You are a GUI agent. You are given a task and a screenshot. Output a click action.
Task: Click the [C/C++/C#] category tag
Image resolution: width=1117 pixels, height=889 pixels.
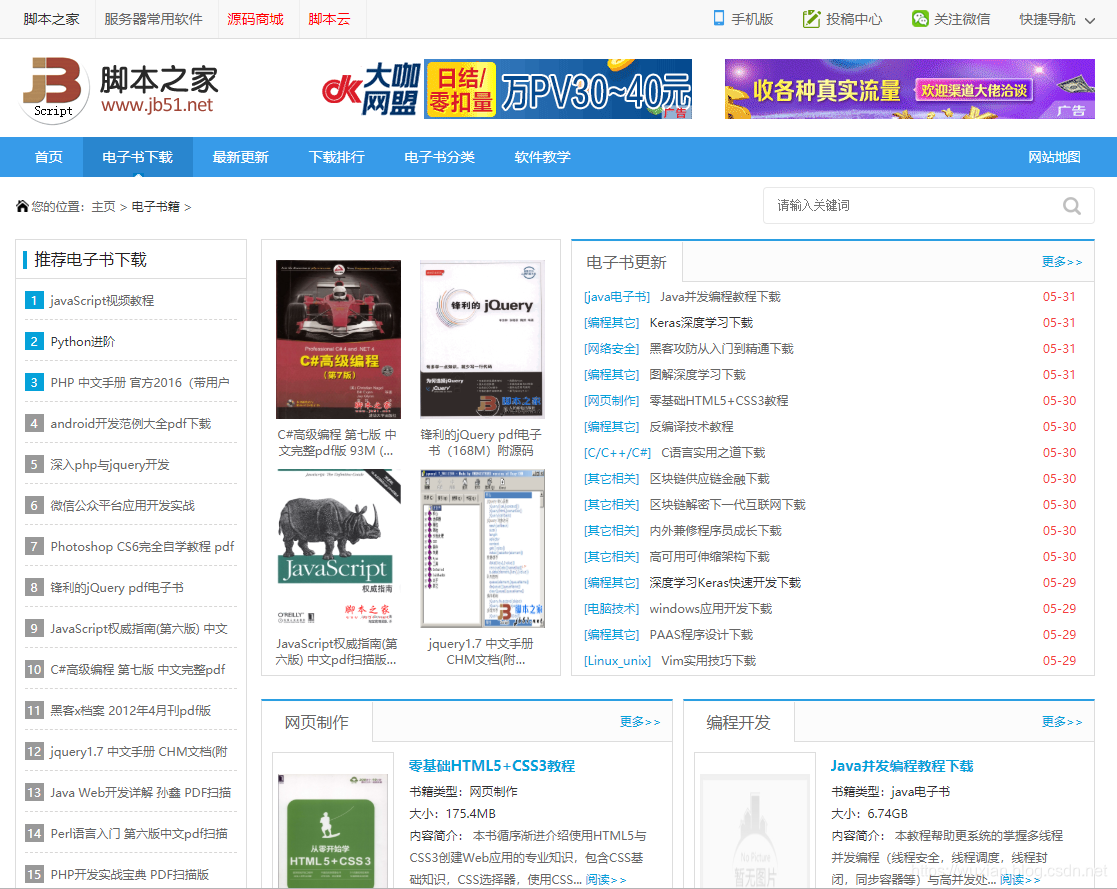click(617, 452)
